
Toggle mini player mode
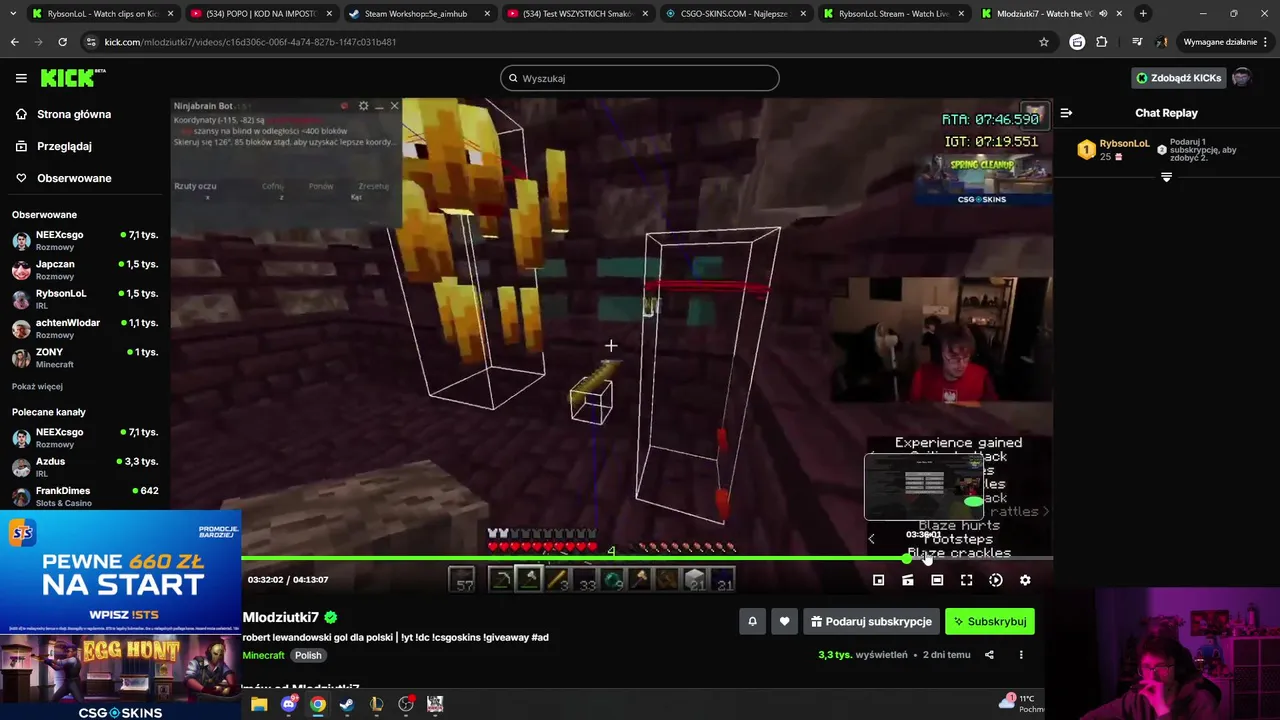[878, 580]
